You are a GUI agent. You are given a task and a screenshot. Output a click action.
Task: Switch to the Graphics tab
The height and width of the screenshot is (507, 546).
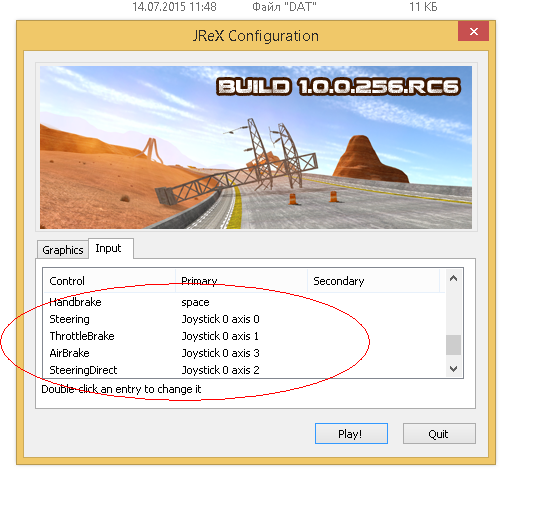63,250
